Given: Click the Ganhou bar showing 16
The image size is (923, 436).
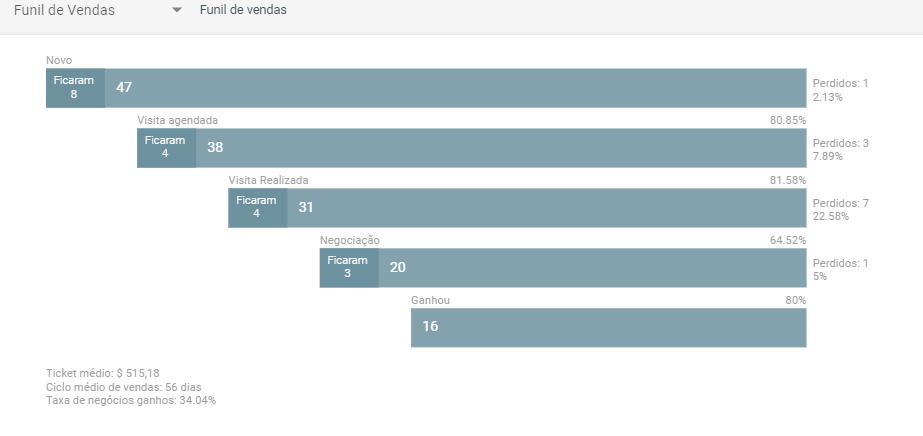Looking at the screenshot, I should click(x=609, y=328).
